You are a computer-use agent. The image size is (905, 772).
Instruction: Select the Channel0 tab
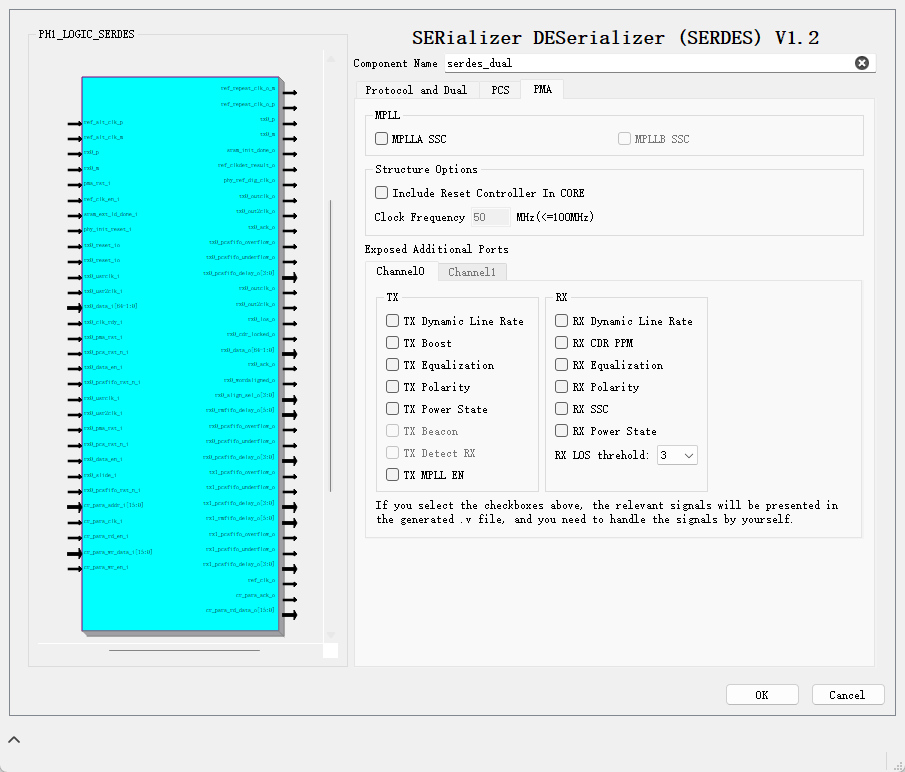click(x=401, y=271)
